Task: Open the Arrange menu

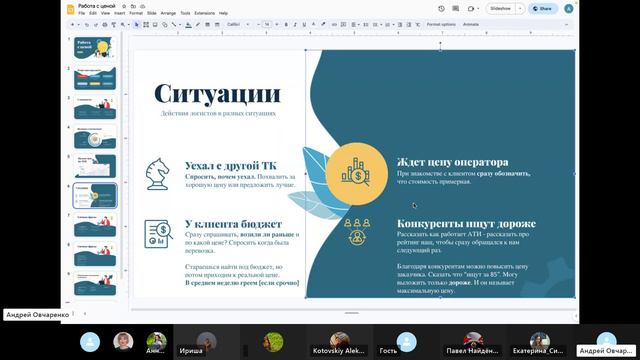Action: [x=168, y=13]
